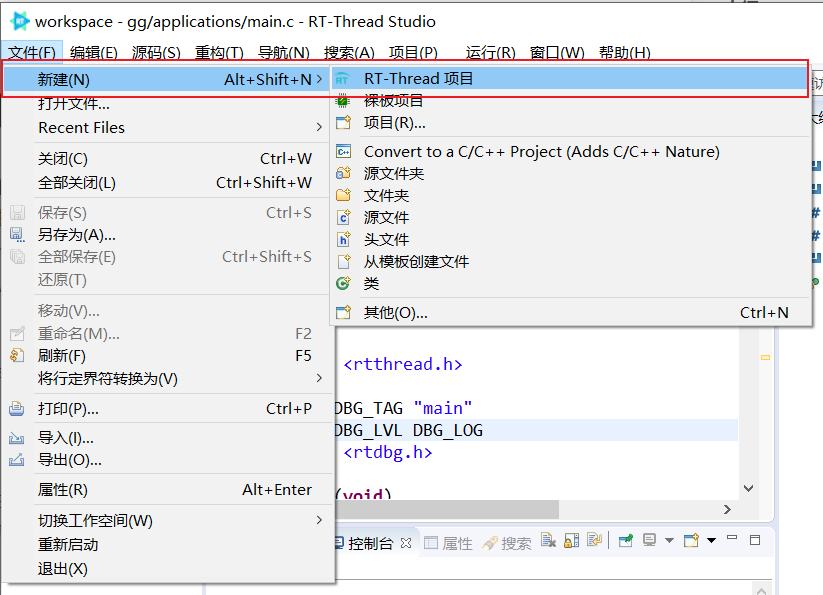The width and height of the screenshot is (823, 595).
Task: Choose 重新启动 menu entry
Action: 167,544
